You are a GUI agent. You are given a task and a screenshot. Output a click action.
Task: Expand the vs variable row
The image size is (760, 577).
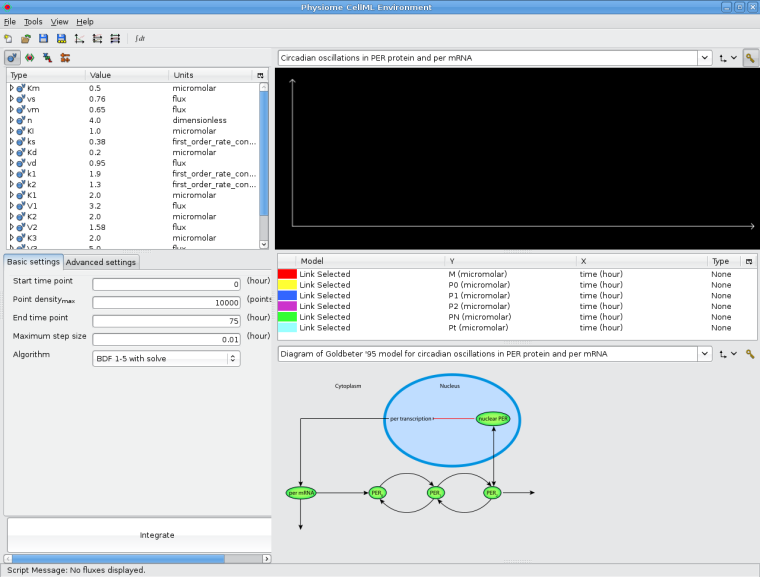coord(12,98)
